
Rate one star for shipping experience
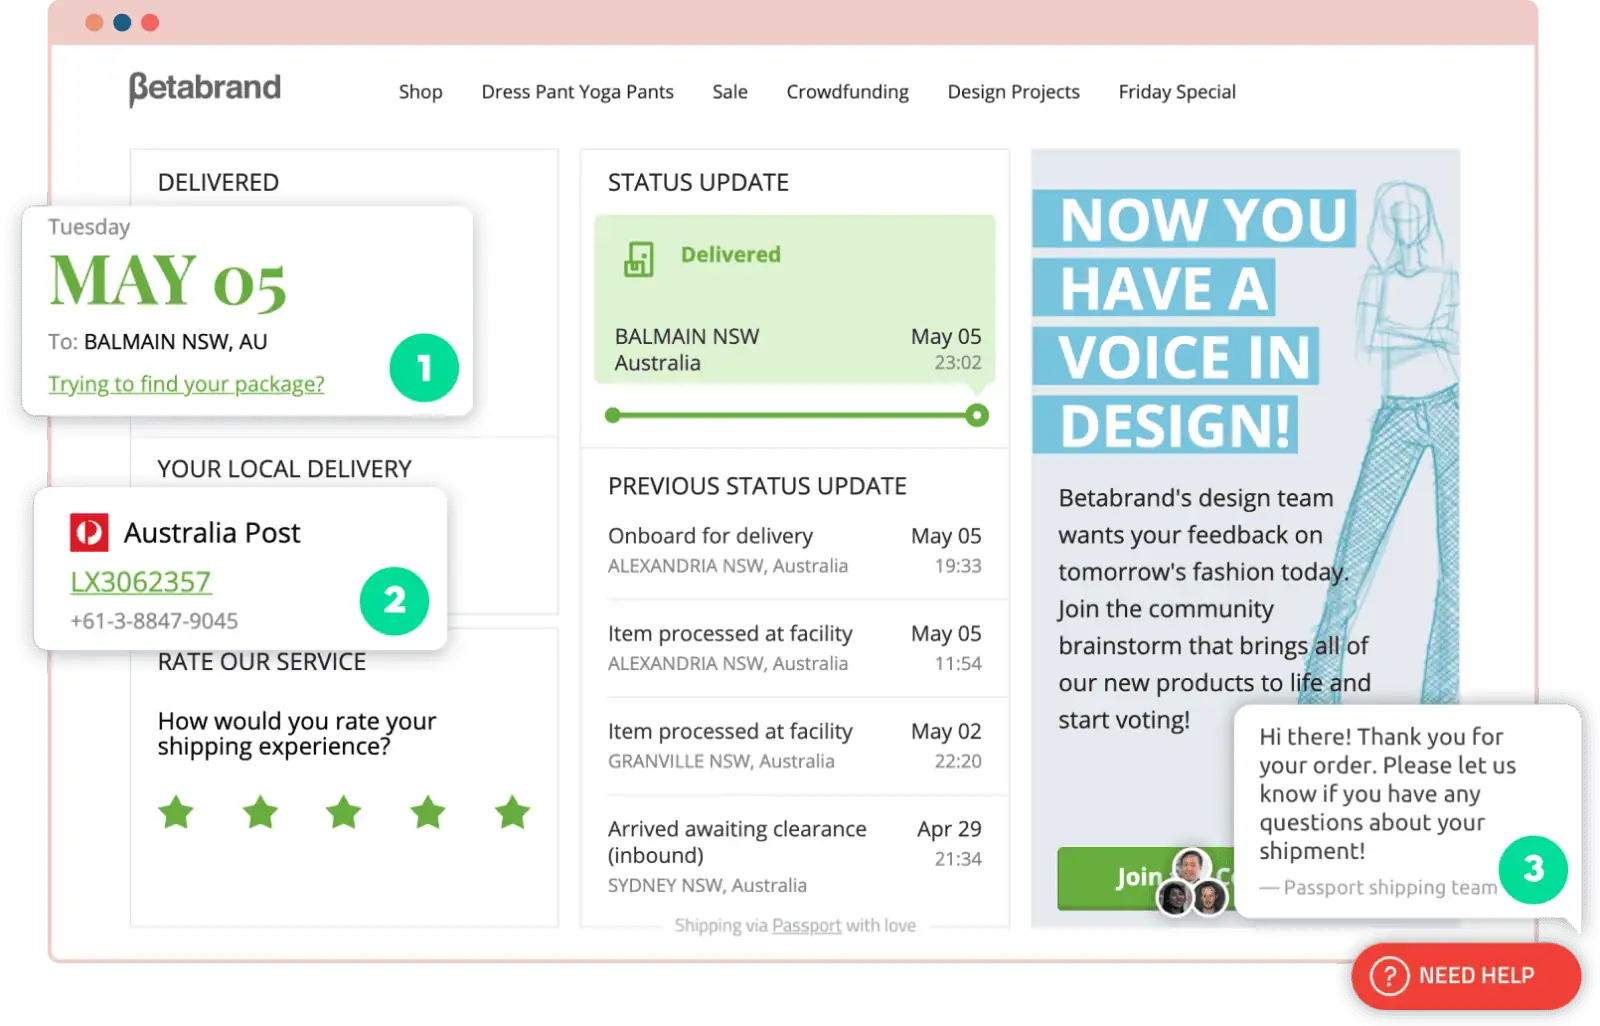[x=176, y=812]
